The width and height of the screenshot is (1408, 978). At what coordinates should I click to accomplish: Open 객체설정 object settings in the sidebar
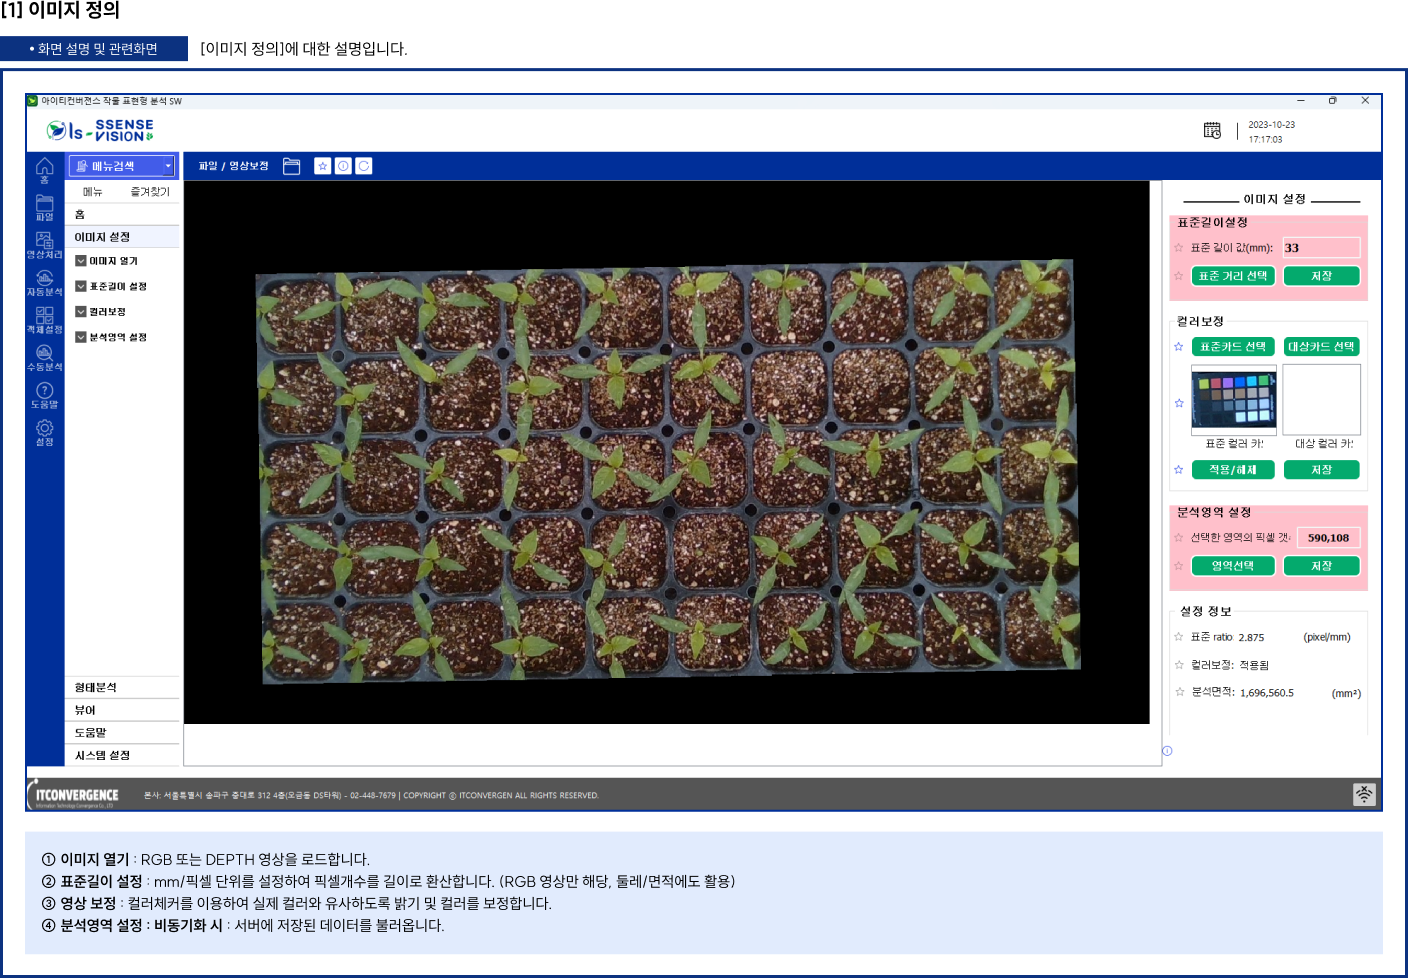44,318
